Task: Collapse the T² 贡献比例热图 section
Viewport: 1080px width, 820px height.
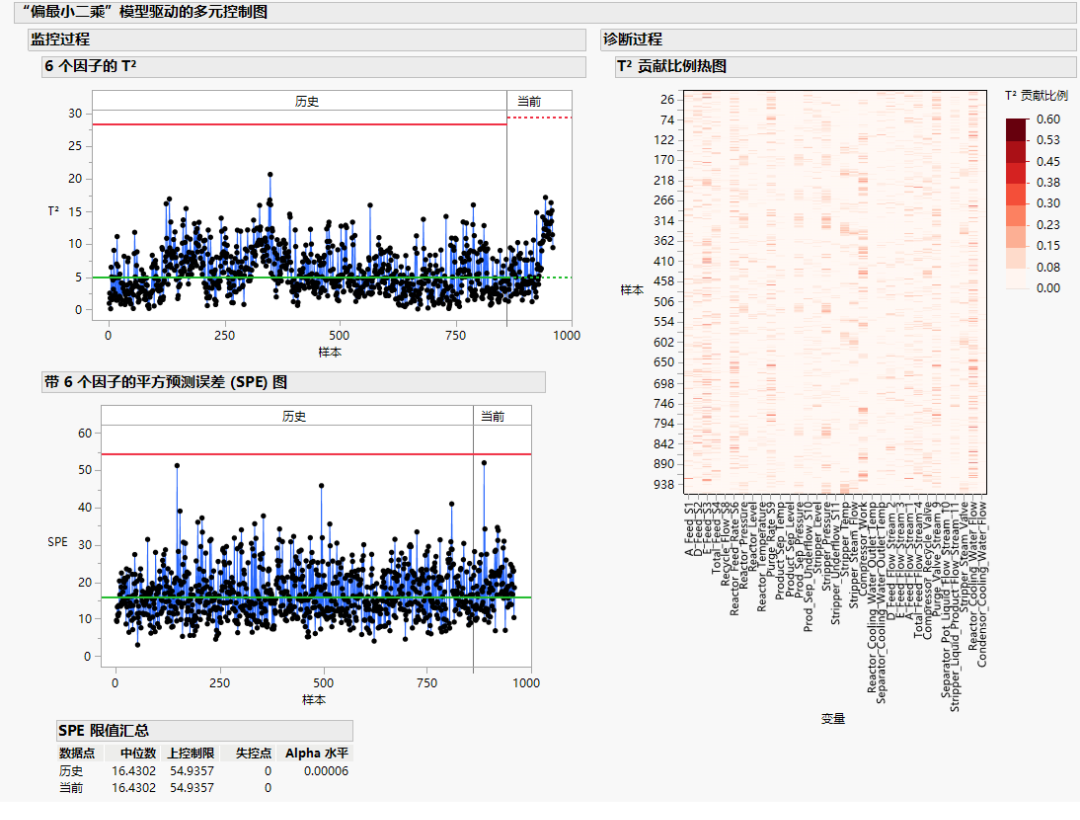Action: [x=845, y=66]
